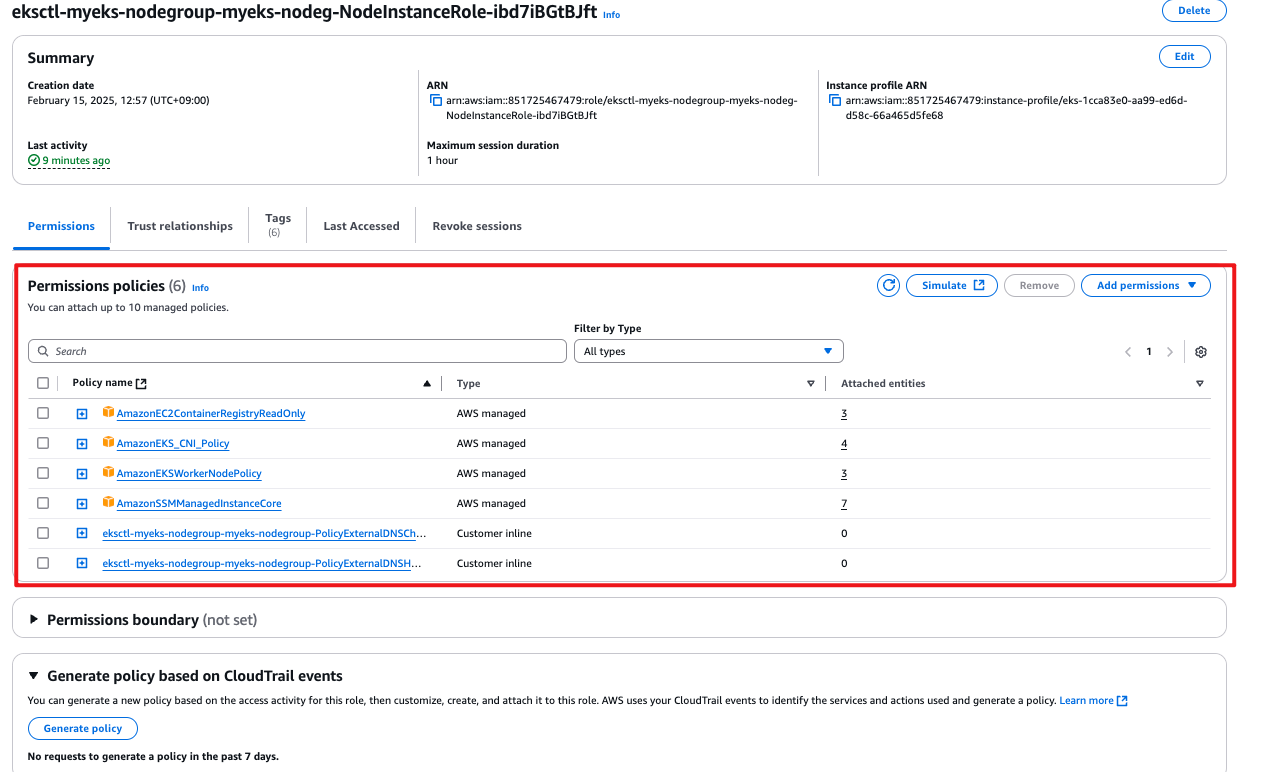Image resolution: width=1288 pixels, height=772 pixels.
Task: Open the AmazonSSMManagedInstanceCore link
Action: (199, 503)
